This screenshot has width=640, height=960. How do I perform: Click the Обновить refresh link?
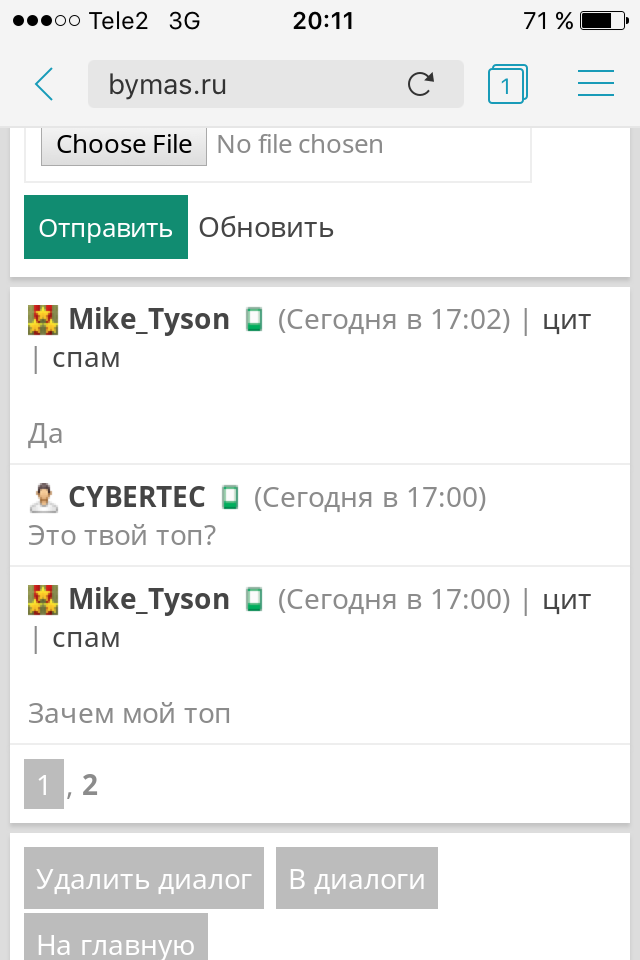(266, 227)
